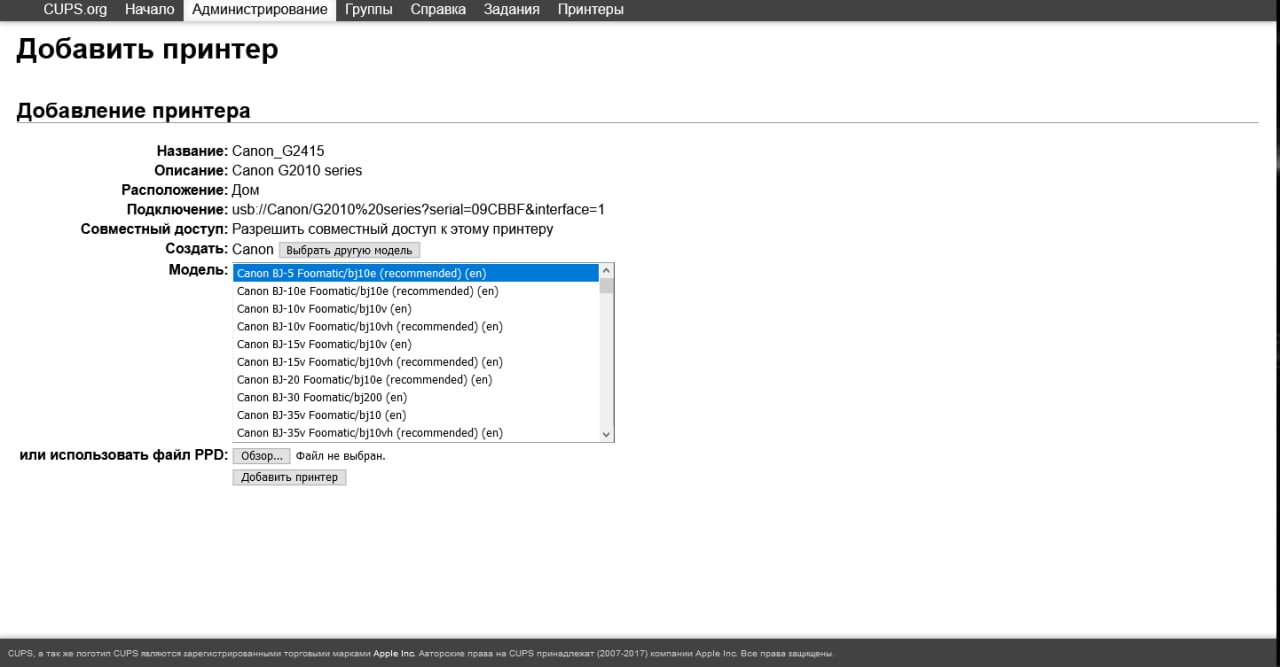Select Canon BJ-15v Foomatic/bj10vh recommended model
1280x667 pixels.
415,362
